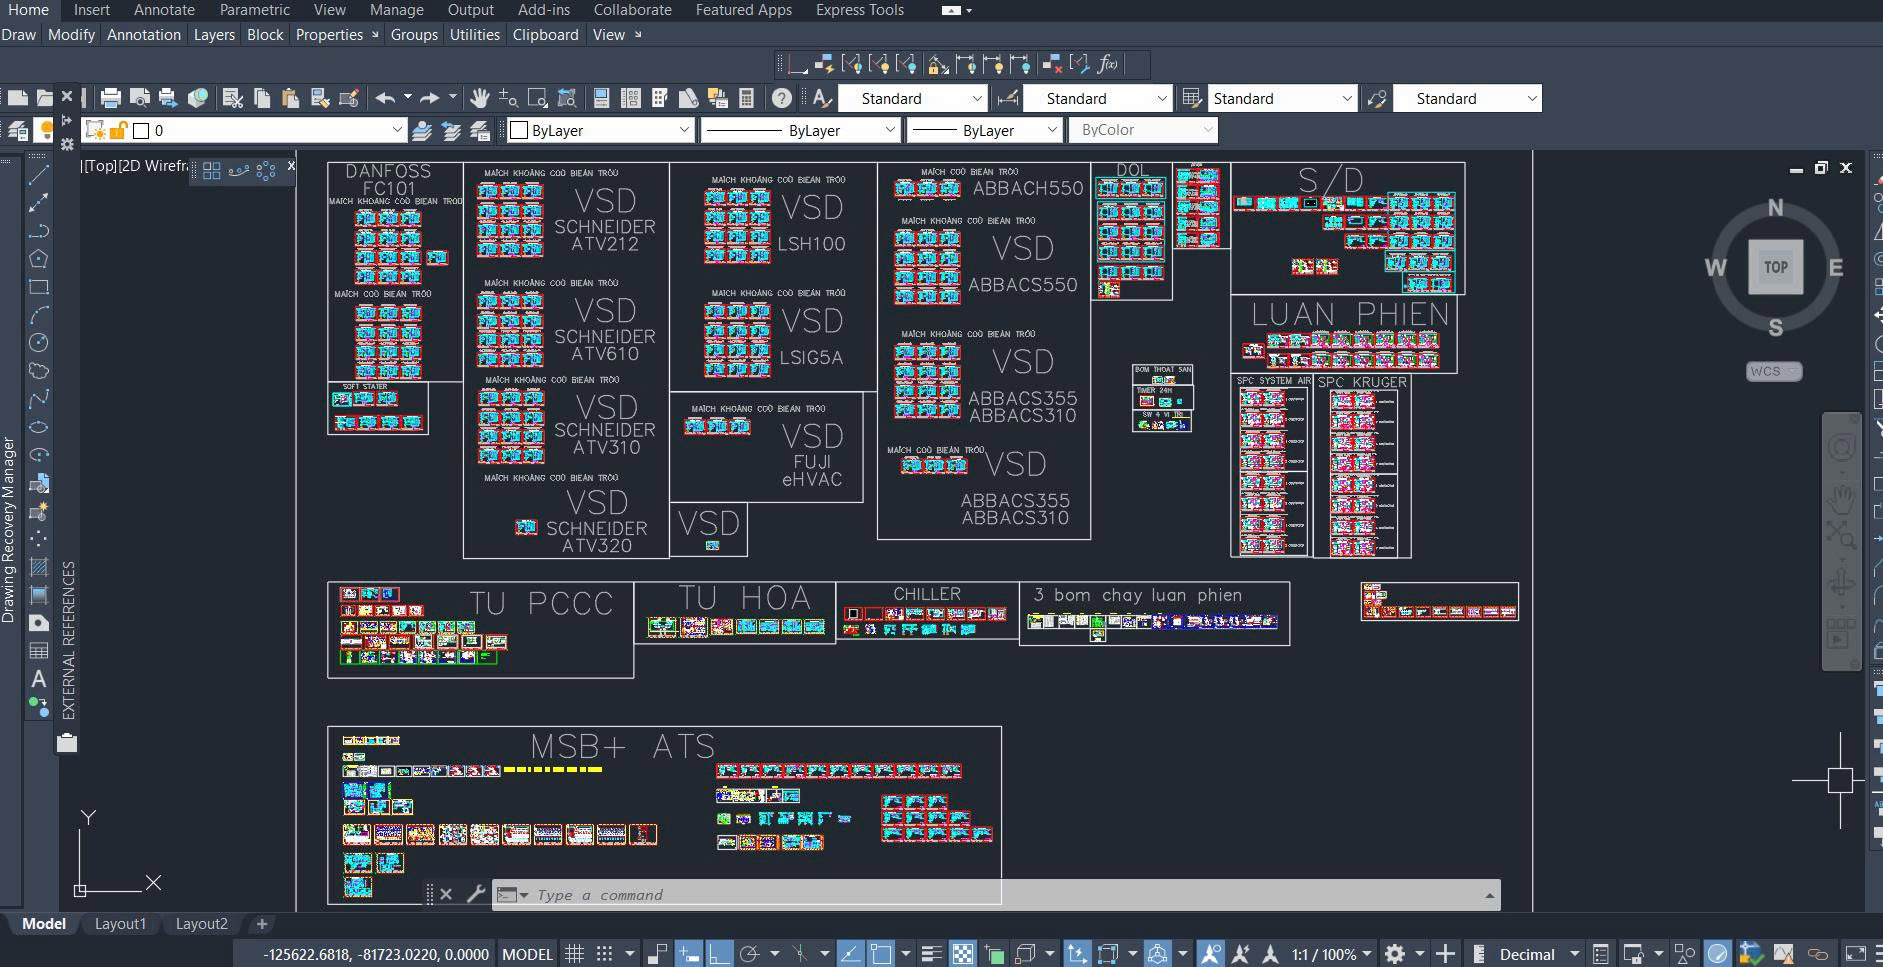Toggle the drawing grid display
The height and width of the screenshot is (967, 1883).
(x=575, y=954)
